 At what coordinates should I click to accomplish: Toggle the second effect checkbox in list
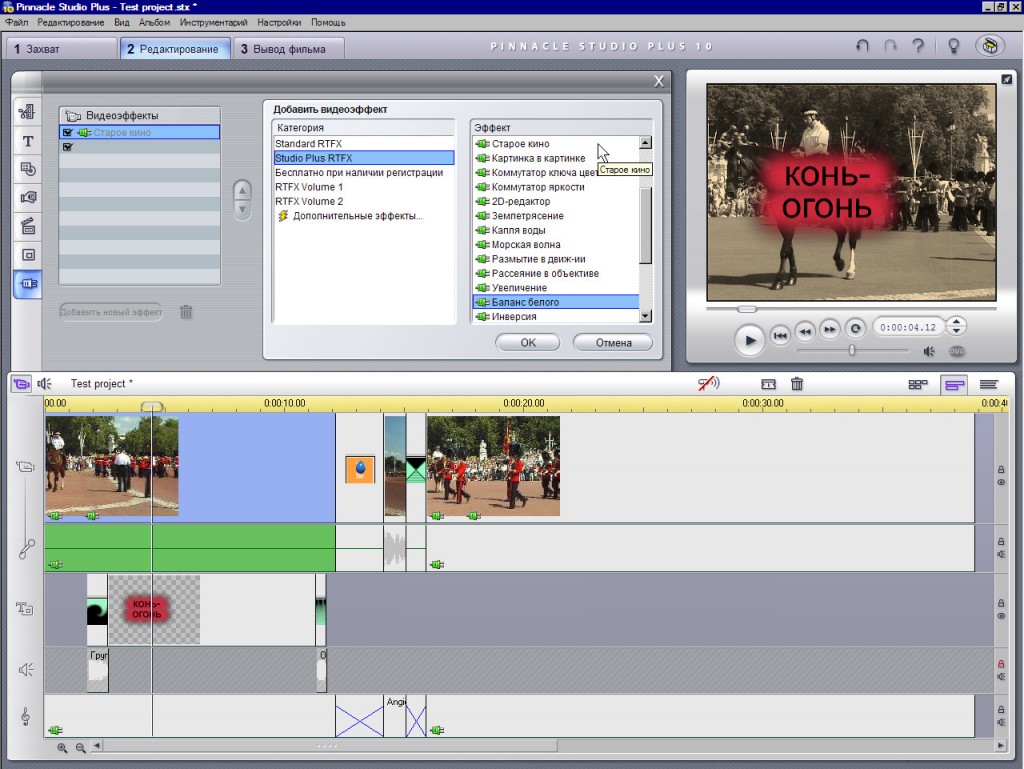[68, 147]
